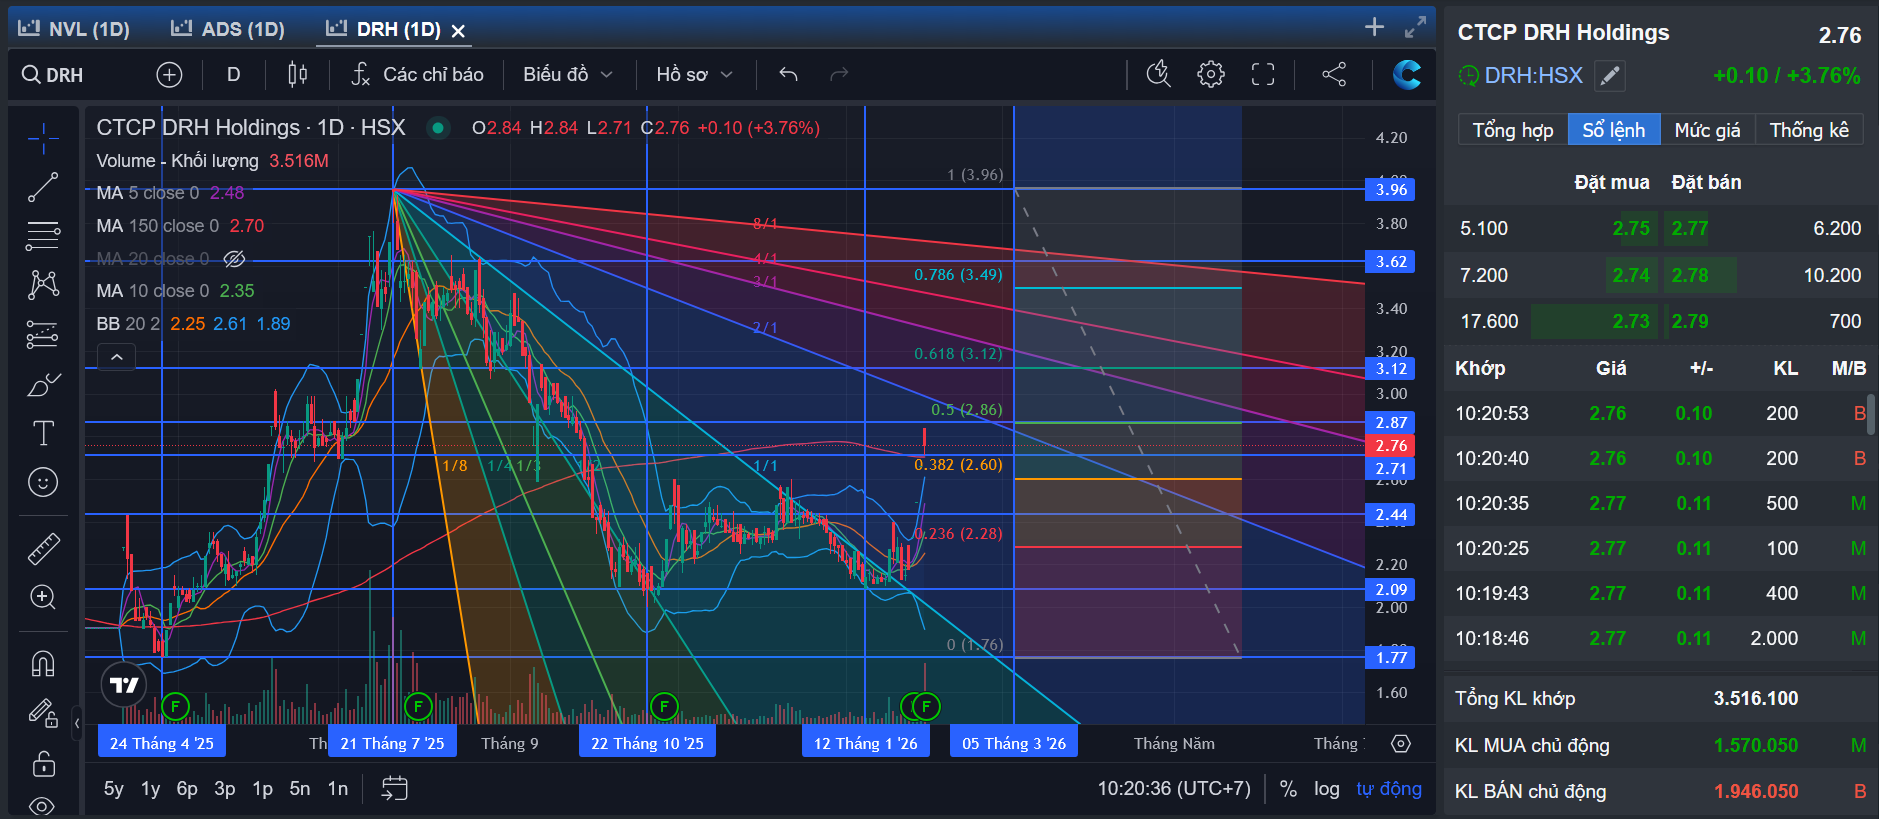Viewport: 1879px width, 819px height.
Task: Open the DRH symbol search
Action: tap(54, 75)
